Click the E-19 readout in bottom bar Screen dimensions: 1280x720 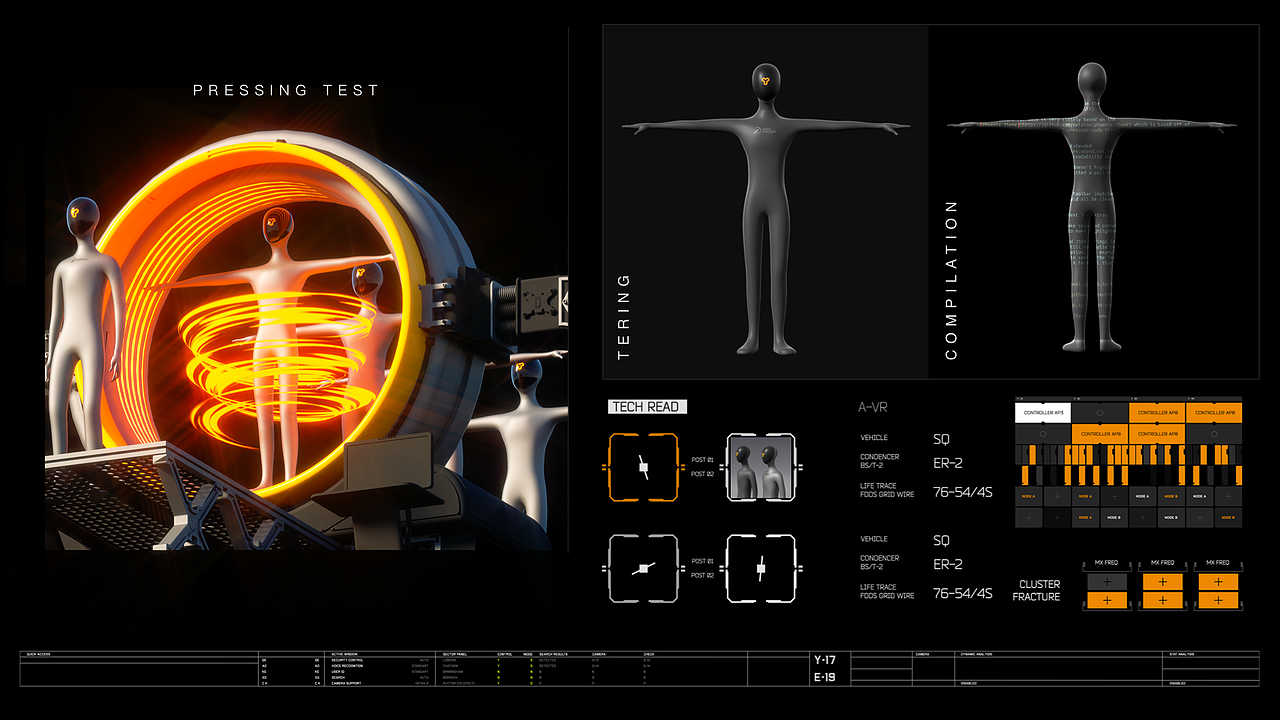click(825, 677)
